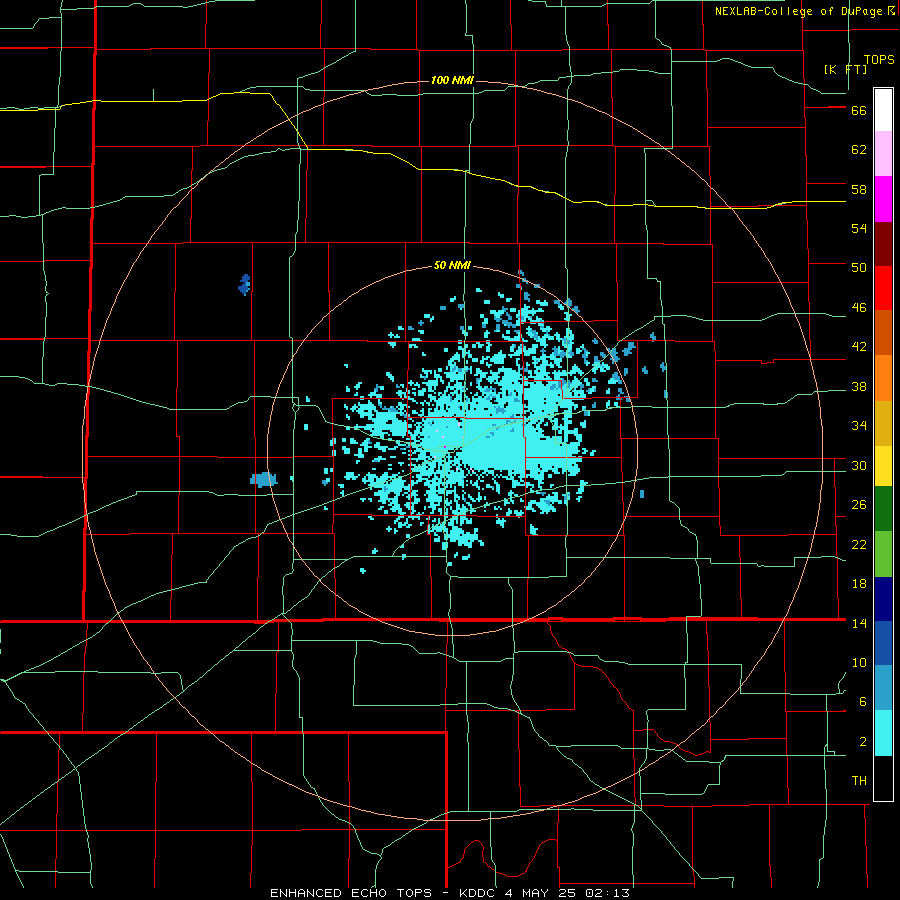Click the navy legend swatch near 18
900x900 pixels.
(883, 599)
